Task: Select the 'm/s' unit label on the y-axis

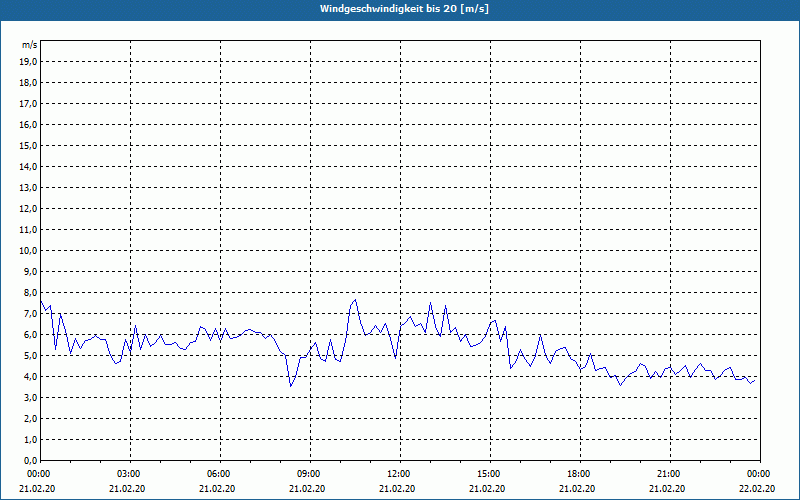Action: pyautogui.click(x=30, y=45)
